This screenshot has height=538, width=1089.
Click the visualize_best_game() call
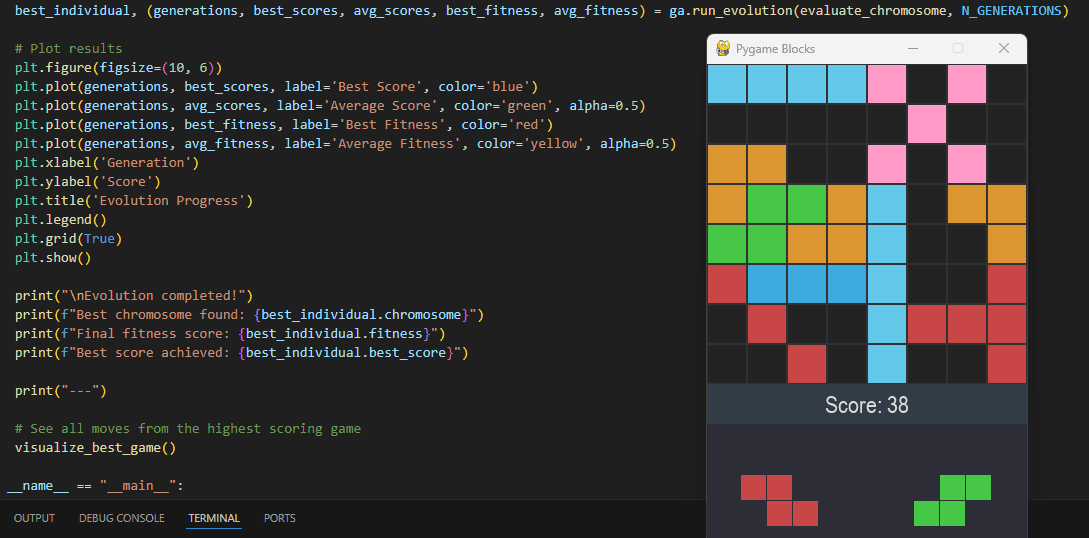[x=95, y=448]
